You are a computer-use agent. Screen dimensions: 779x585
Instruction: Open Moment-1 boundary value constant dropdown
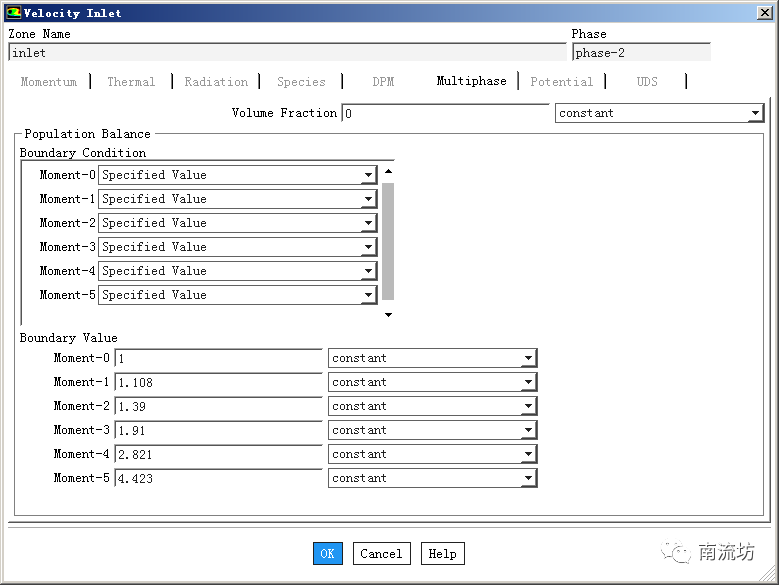pos(528,382)
